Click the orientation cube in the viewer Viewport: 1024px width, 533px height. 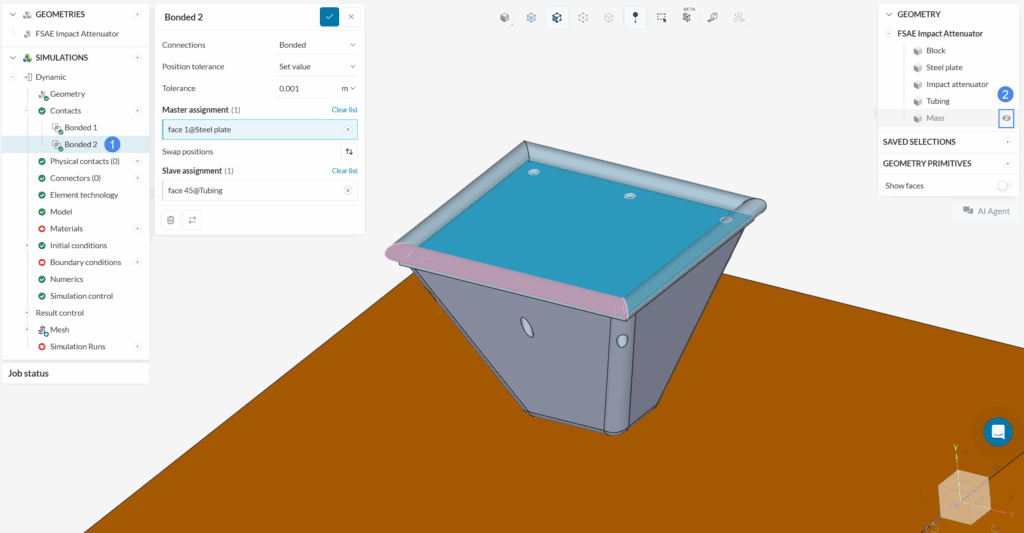pyautogui.click(x=964, y=496)
